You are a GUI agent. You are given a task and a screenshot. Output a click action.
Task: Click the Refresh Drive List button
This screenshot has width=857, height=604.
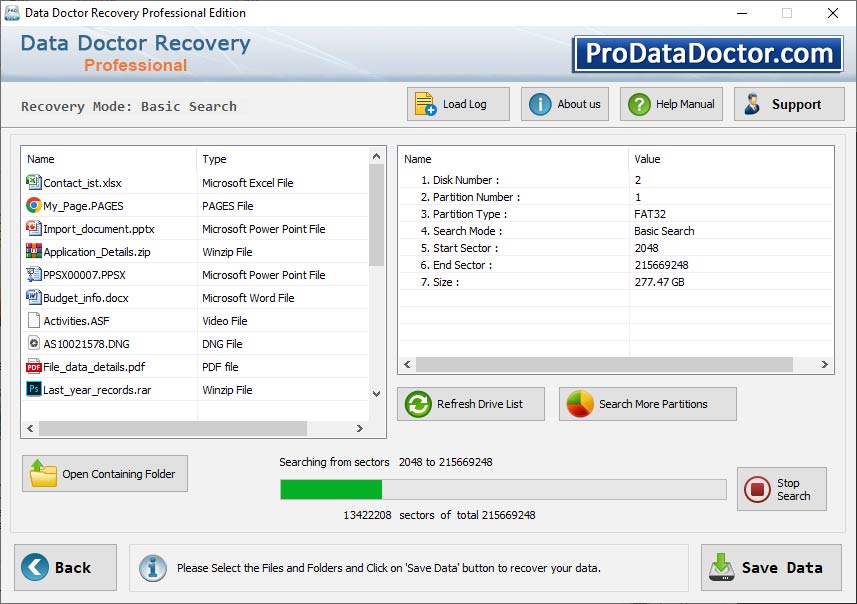[x=470, y=404]
